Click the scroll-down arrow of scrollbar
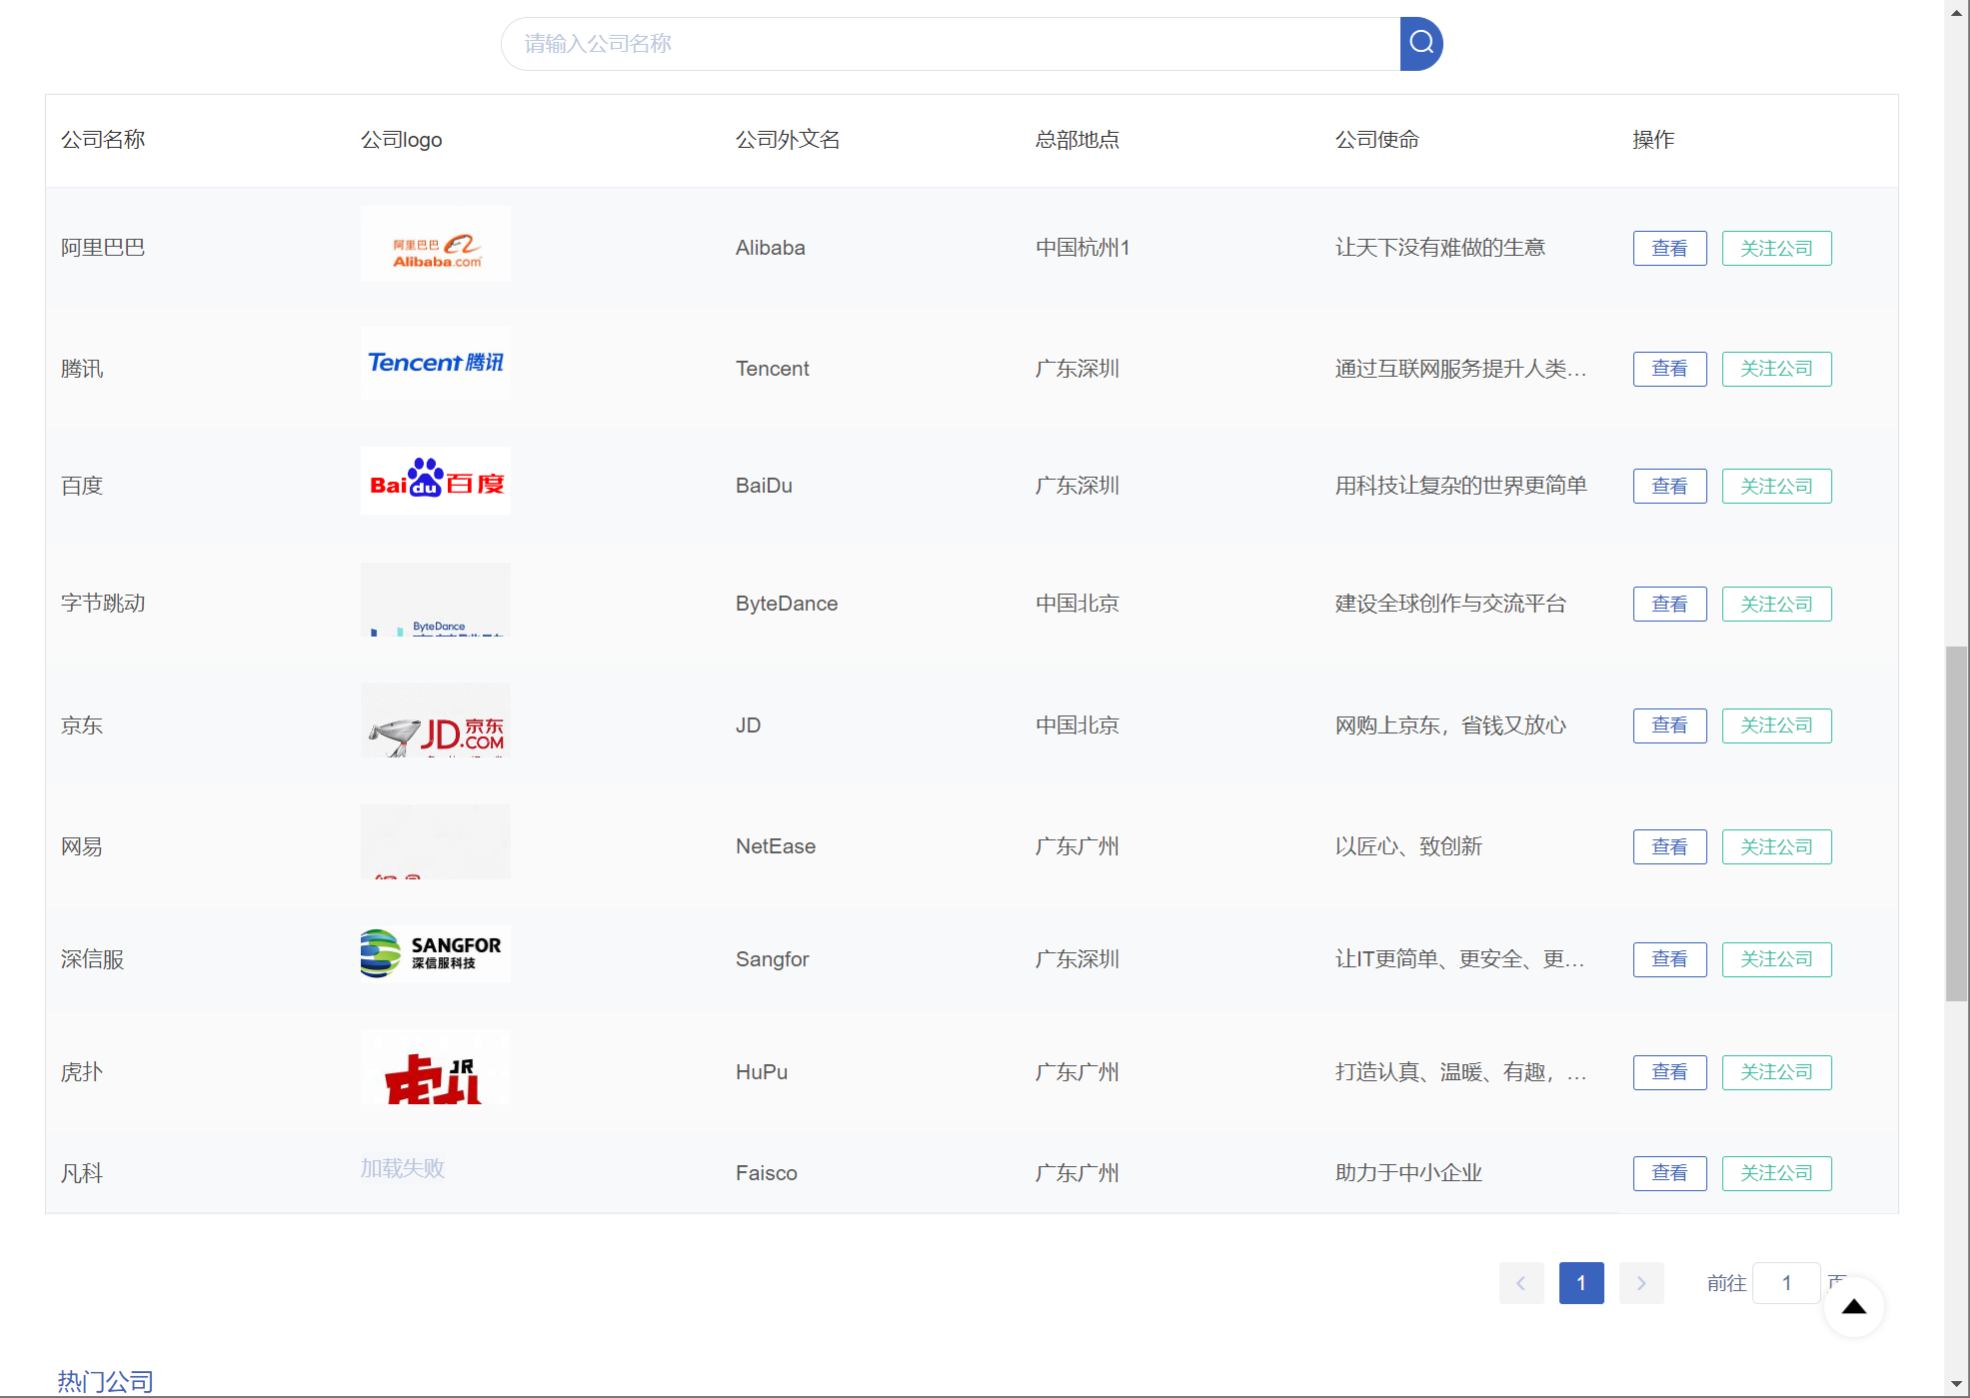This screenshot has width=1970, height=1398. (x=1956, y=1385)
